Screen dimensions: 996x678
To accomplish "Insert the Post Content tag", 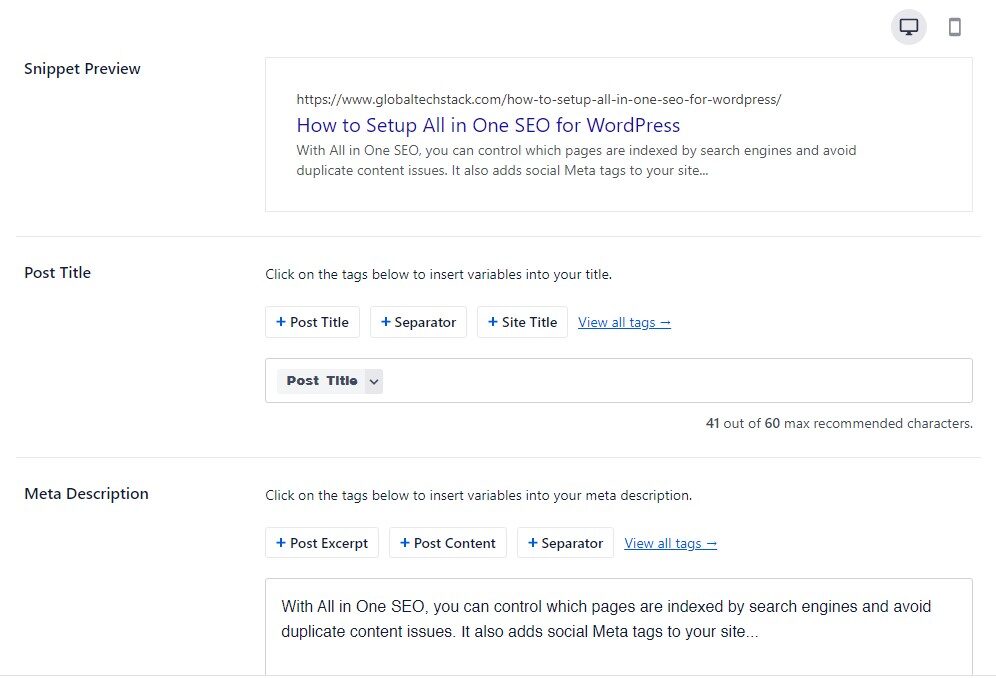I will pyautogui.click(x=447, y=543).
